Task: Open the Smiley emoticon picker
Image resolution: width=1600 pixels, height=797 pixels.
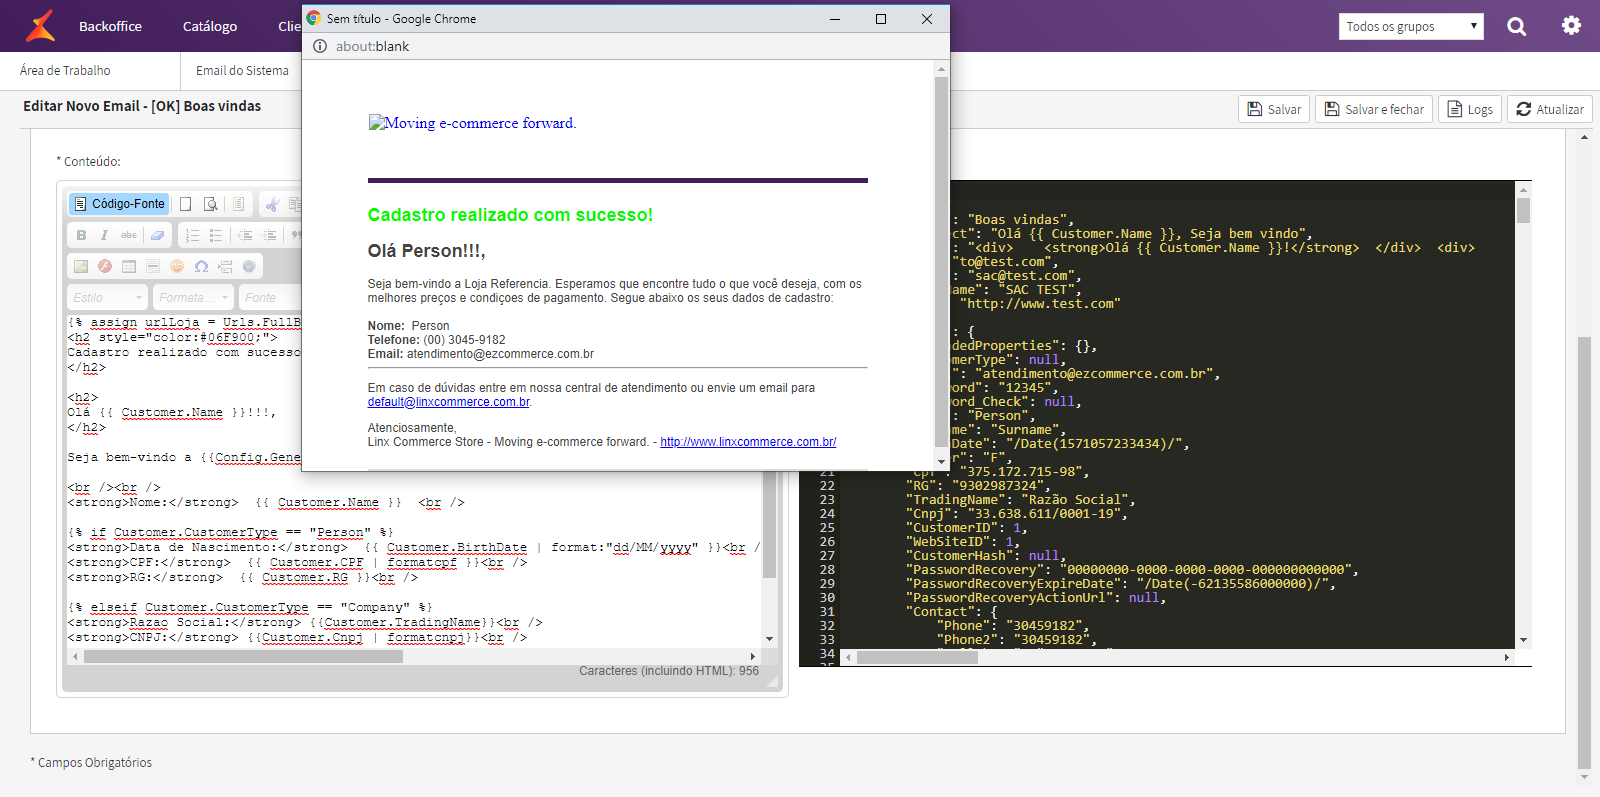Action: (x=177, y=266)
